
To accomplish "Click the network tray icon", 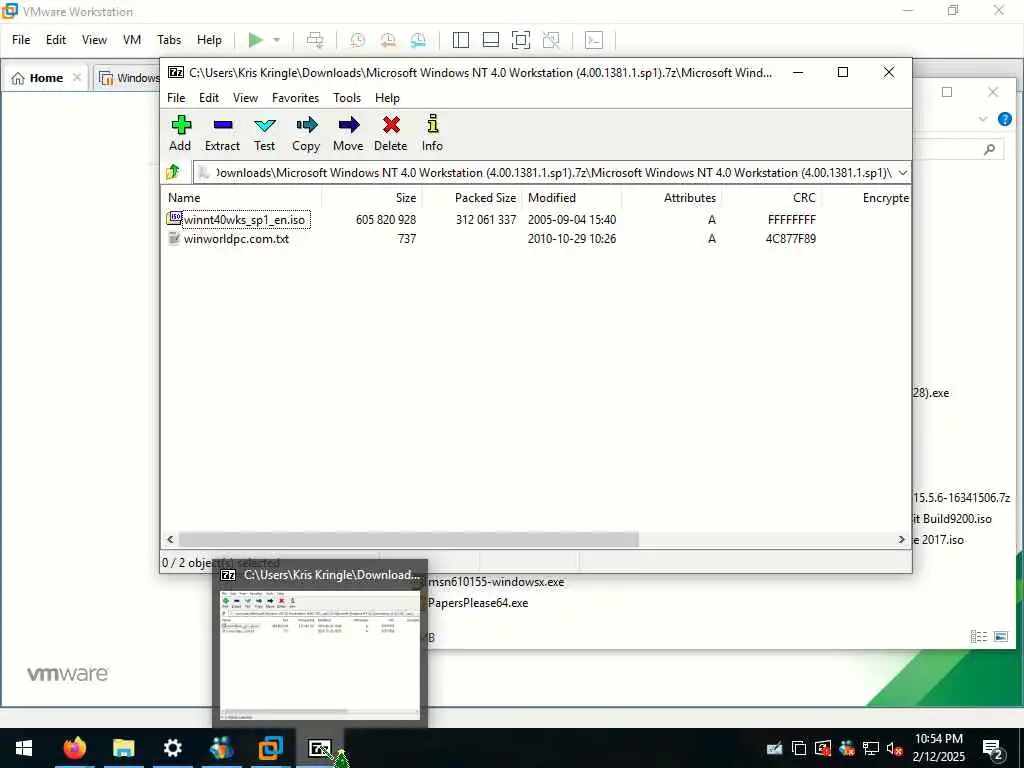I will pos(871,748).
